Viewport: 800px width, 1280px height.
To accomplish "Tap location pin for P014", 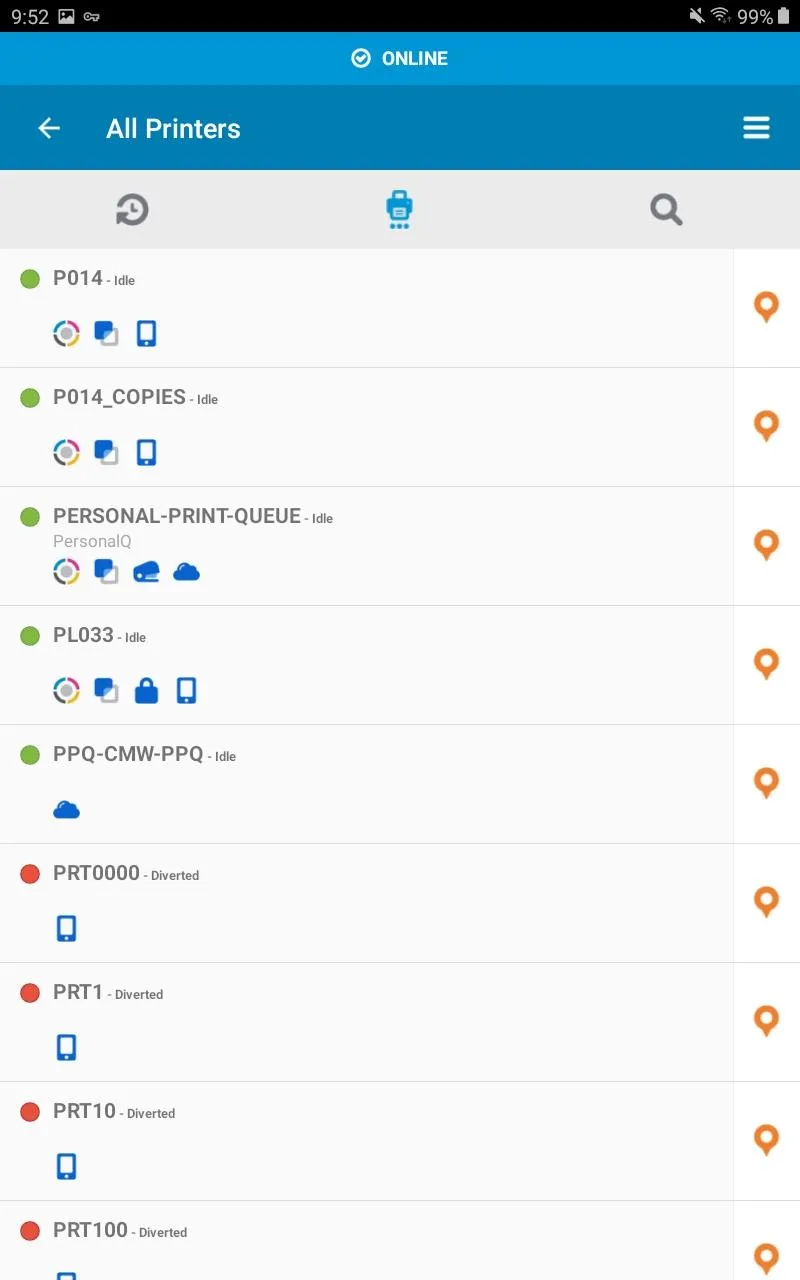I will 766,307.
